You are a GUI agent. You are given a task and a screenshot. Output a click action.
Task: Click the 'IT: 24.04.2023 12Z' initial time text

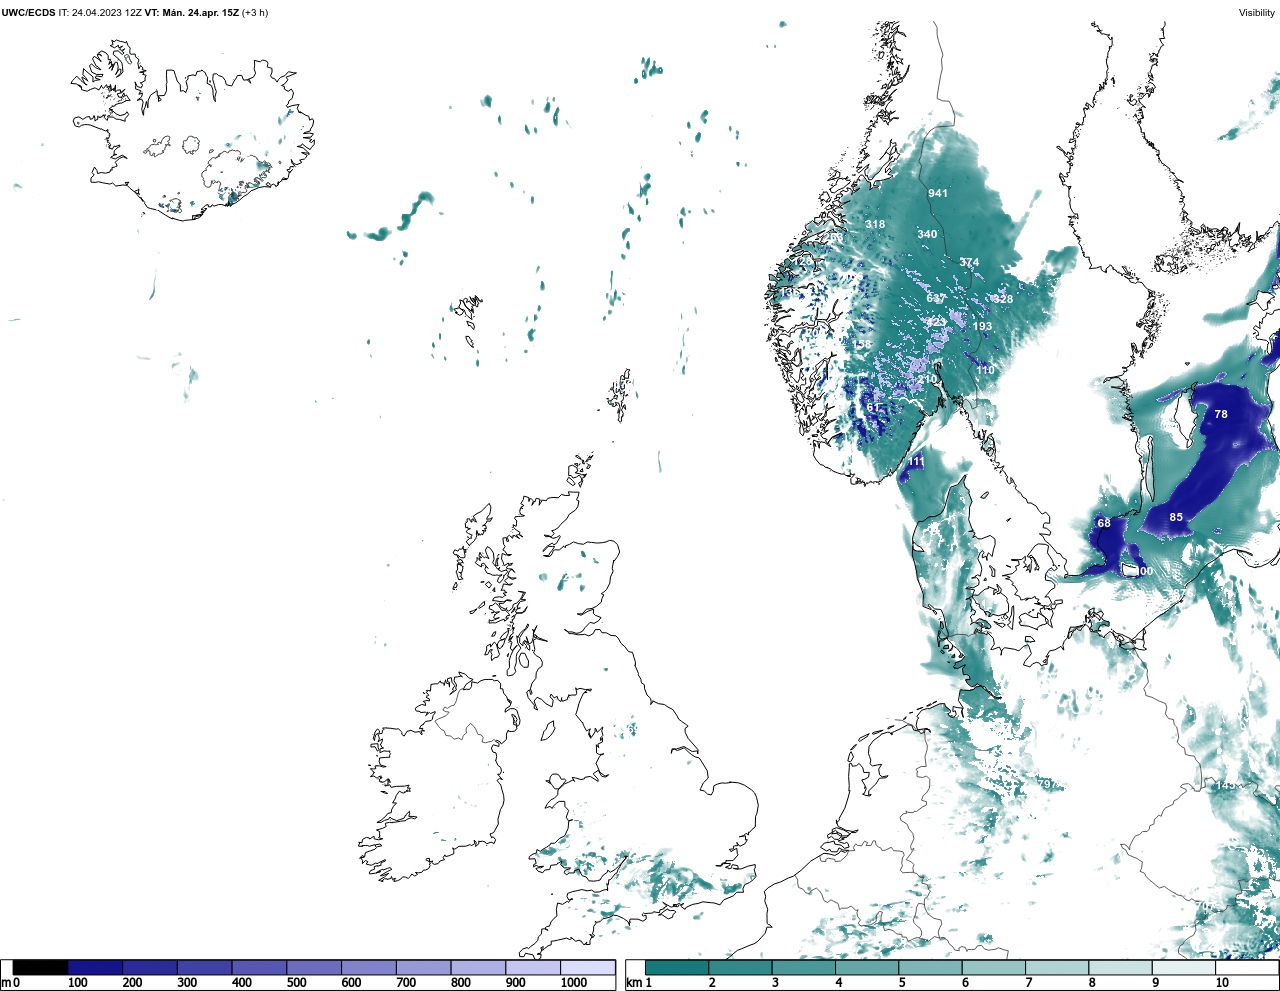click(100, 13)
